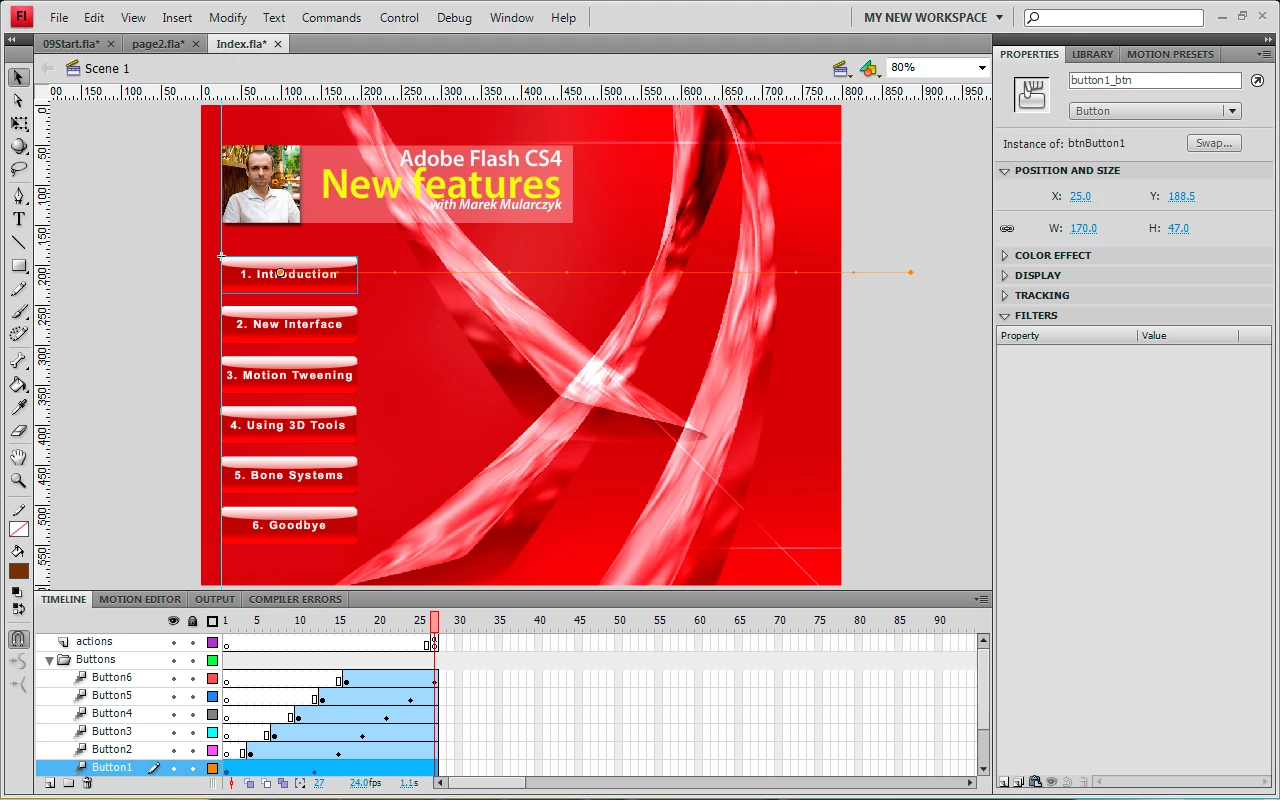Expand the Color Effect section
The width and height of the screenshot is (1280, 800).
pyautogui.click(x=1004, y=256)
